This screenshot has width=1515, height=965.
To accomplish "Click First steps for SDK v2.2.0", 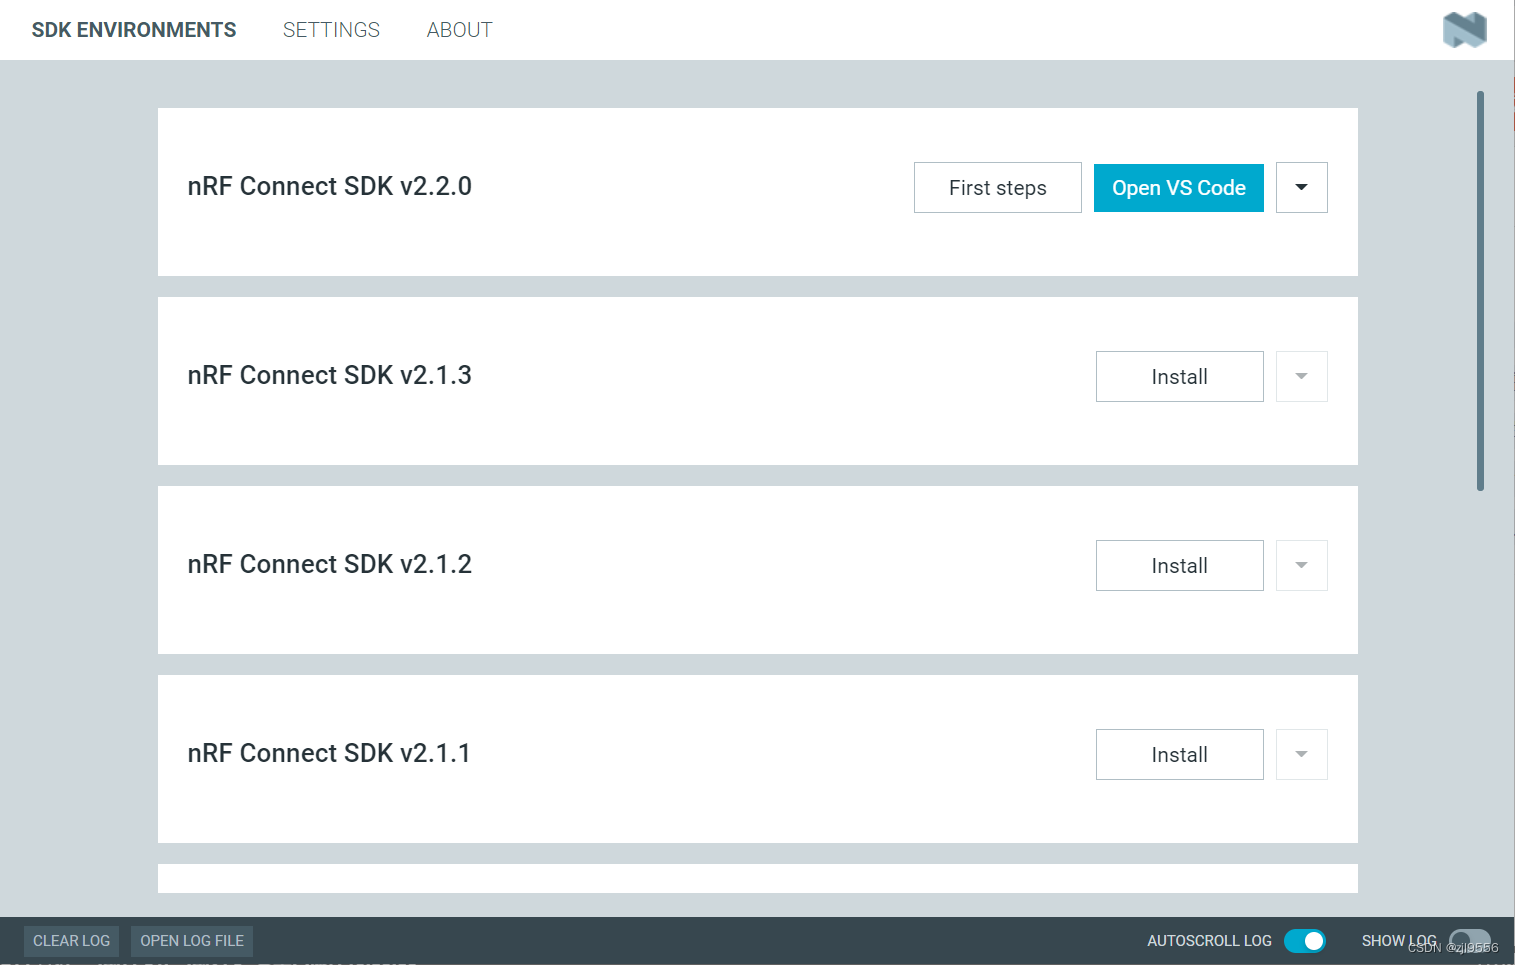I will pyautogui.click(x=998, y=188).
